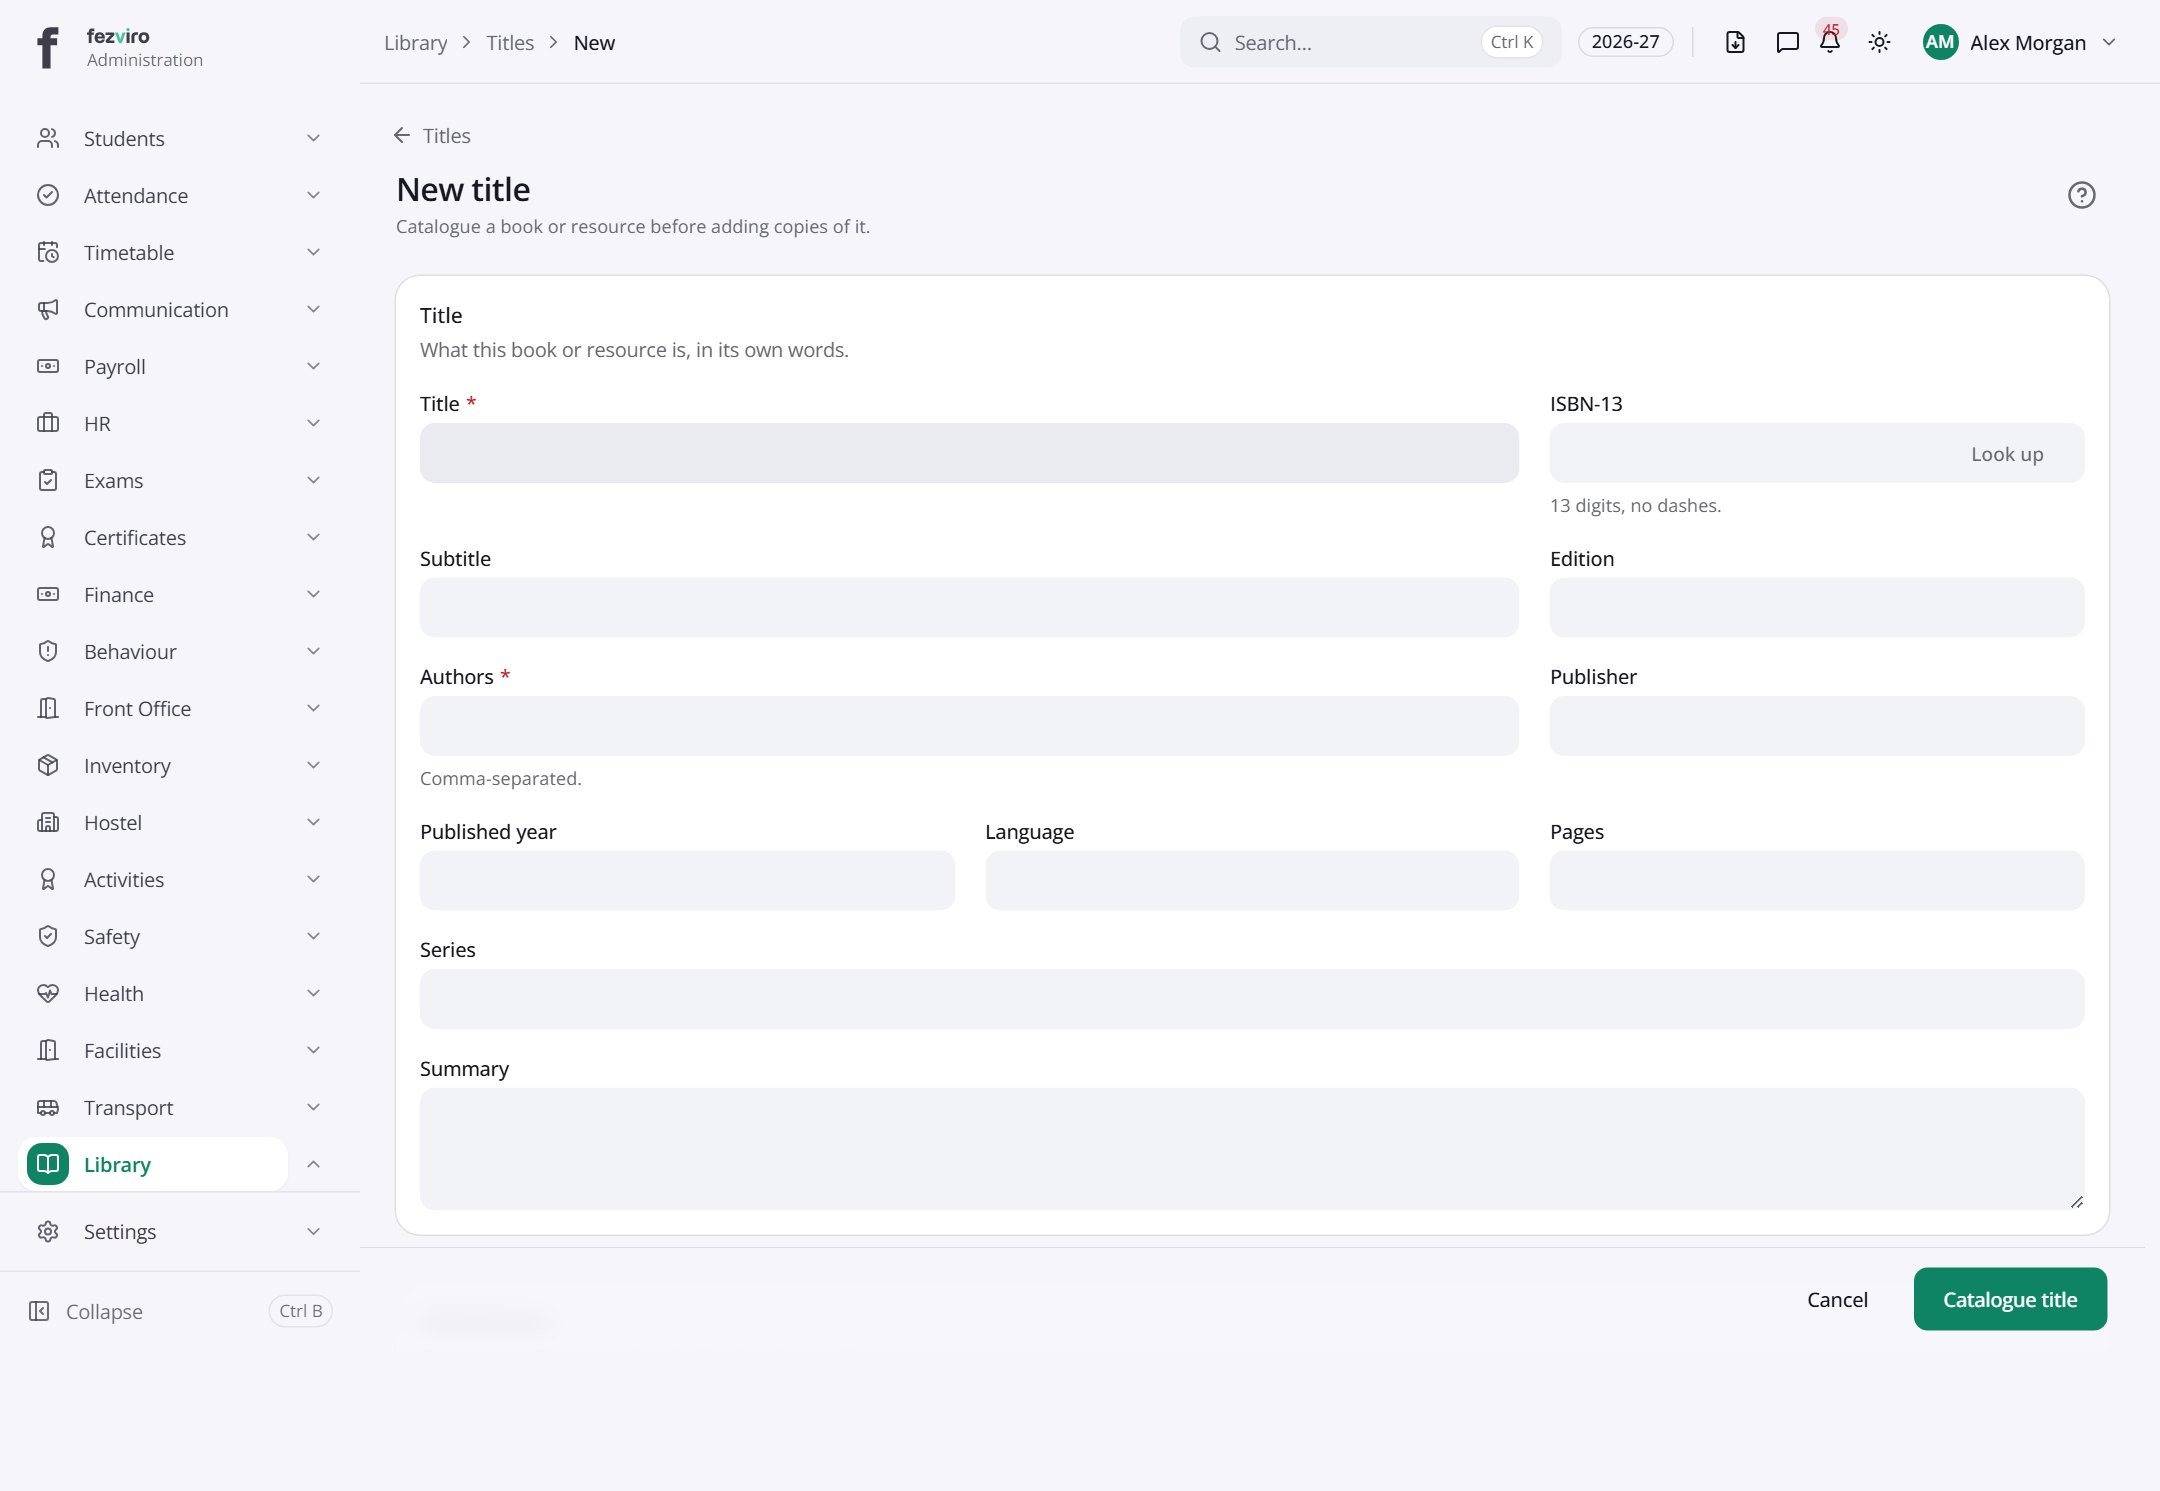This screenshot has height=1491, width=2160.
Task: Click the Look up ISBN button
Action: (x=2007, y=454)
